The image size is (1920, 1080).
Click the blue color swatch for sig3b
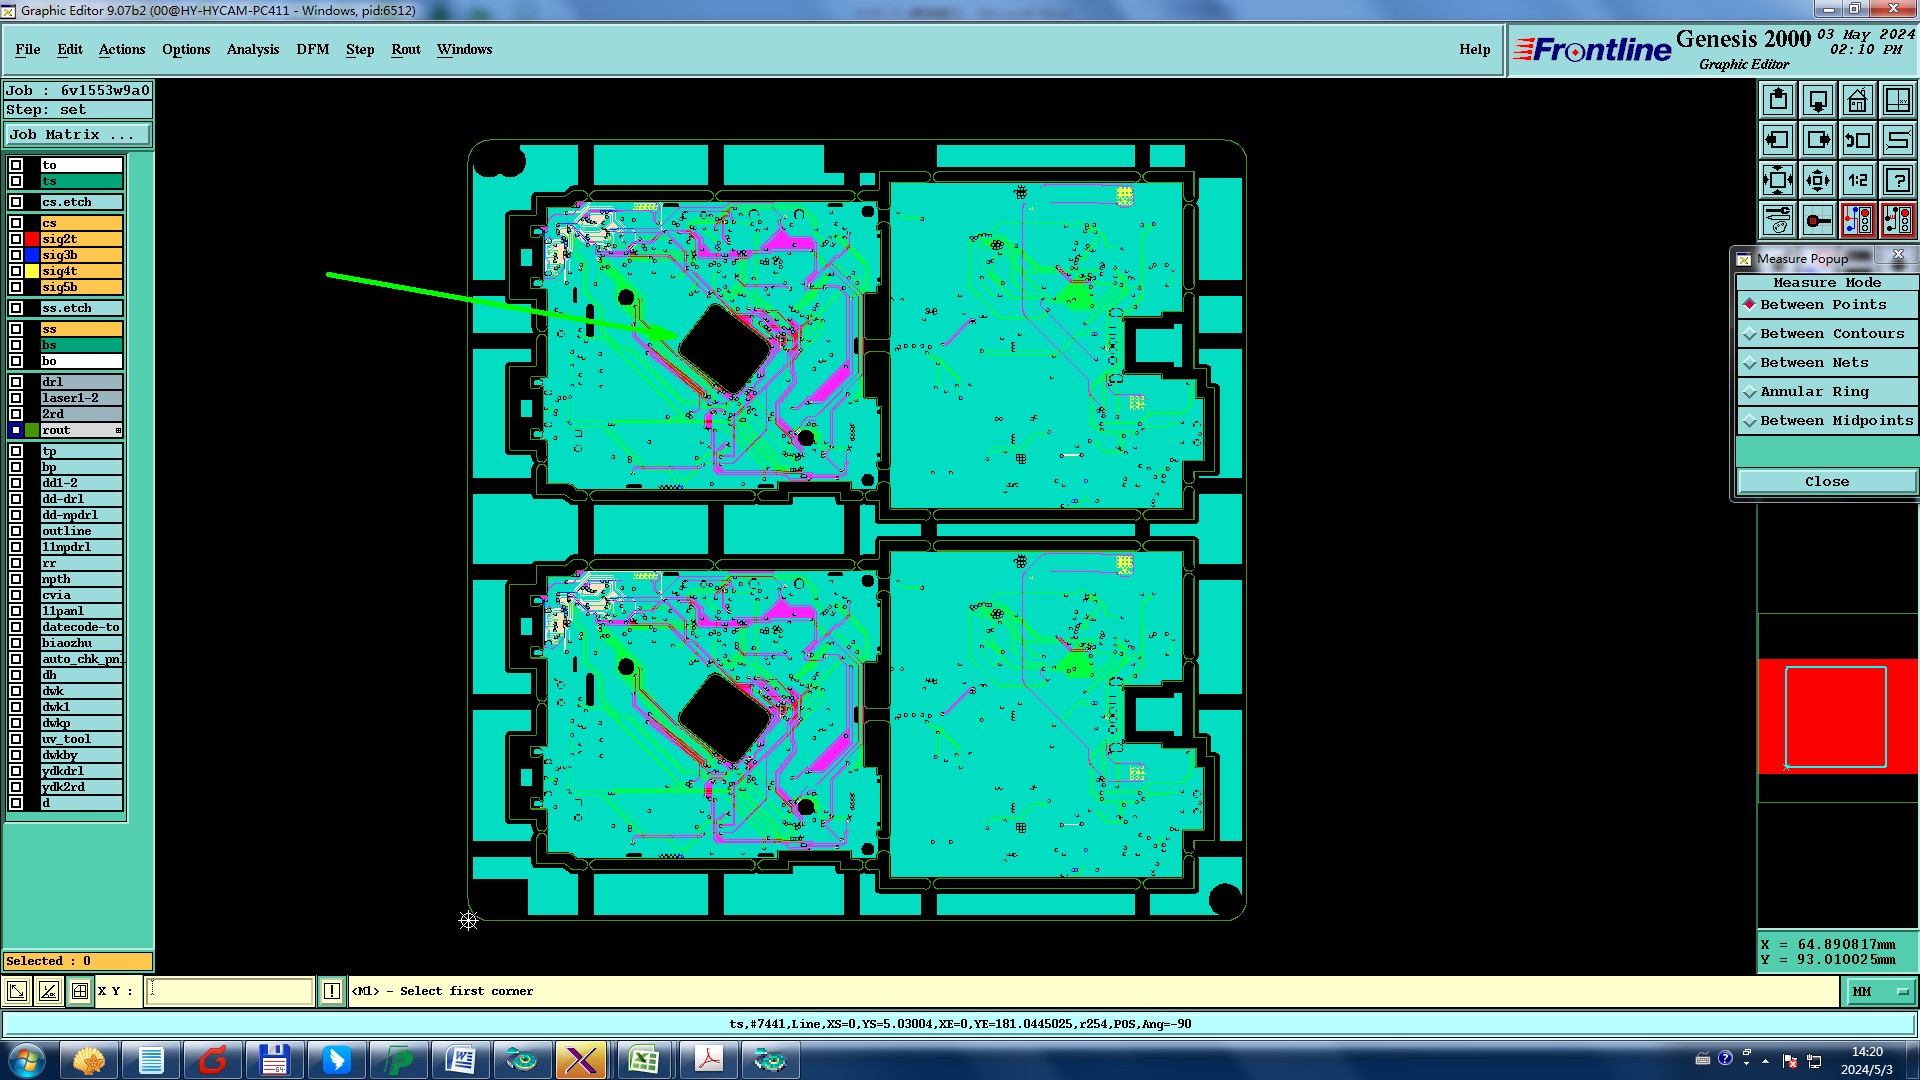32,255
